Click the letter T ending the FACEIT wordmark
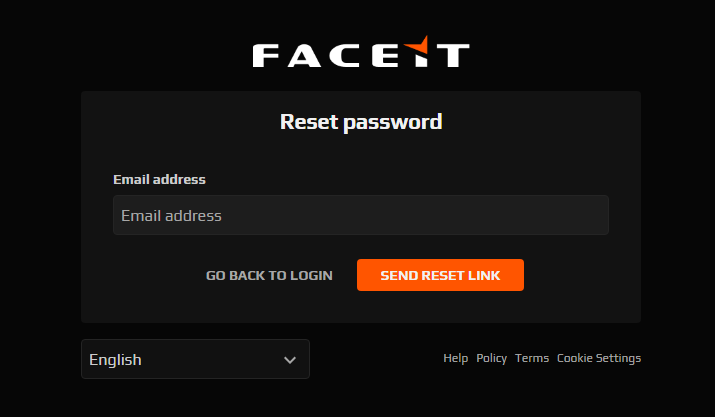 click(453, 56)
